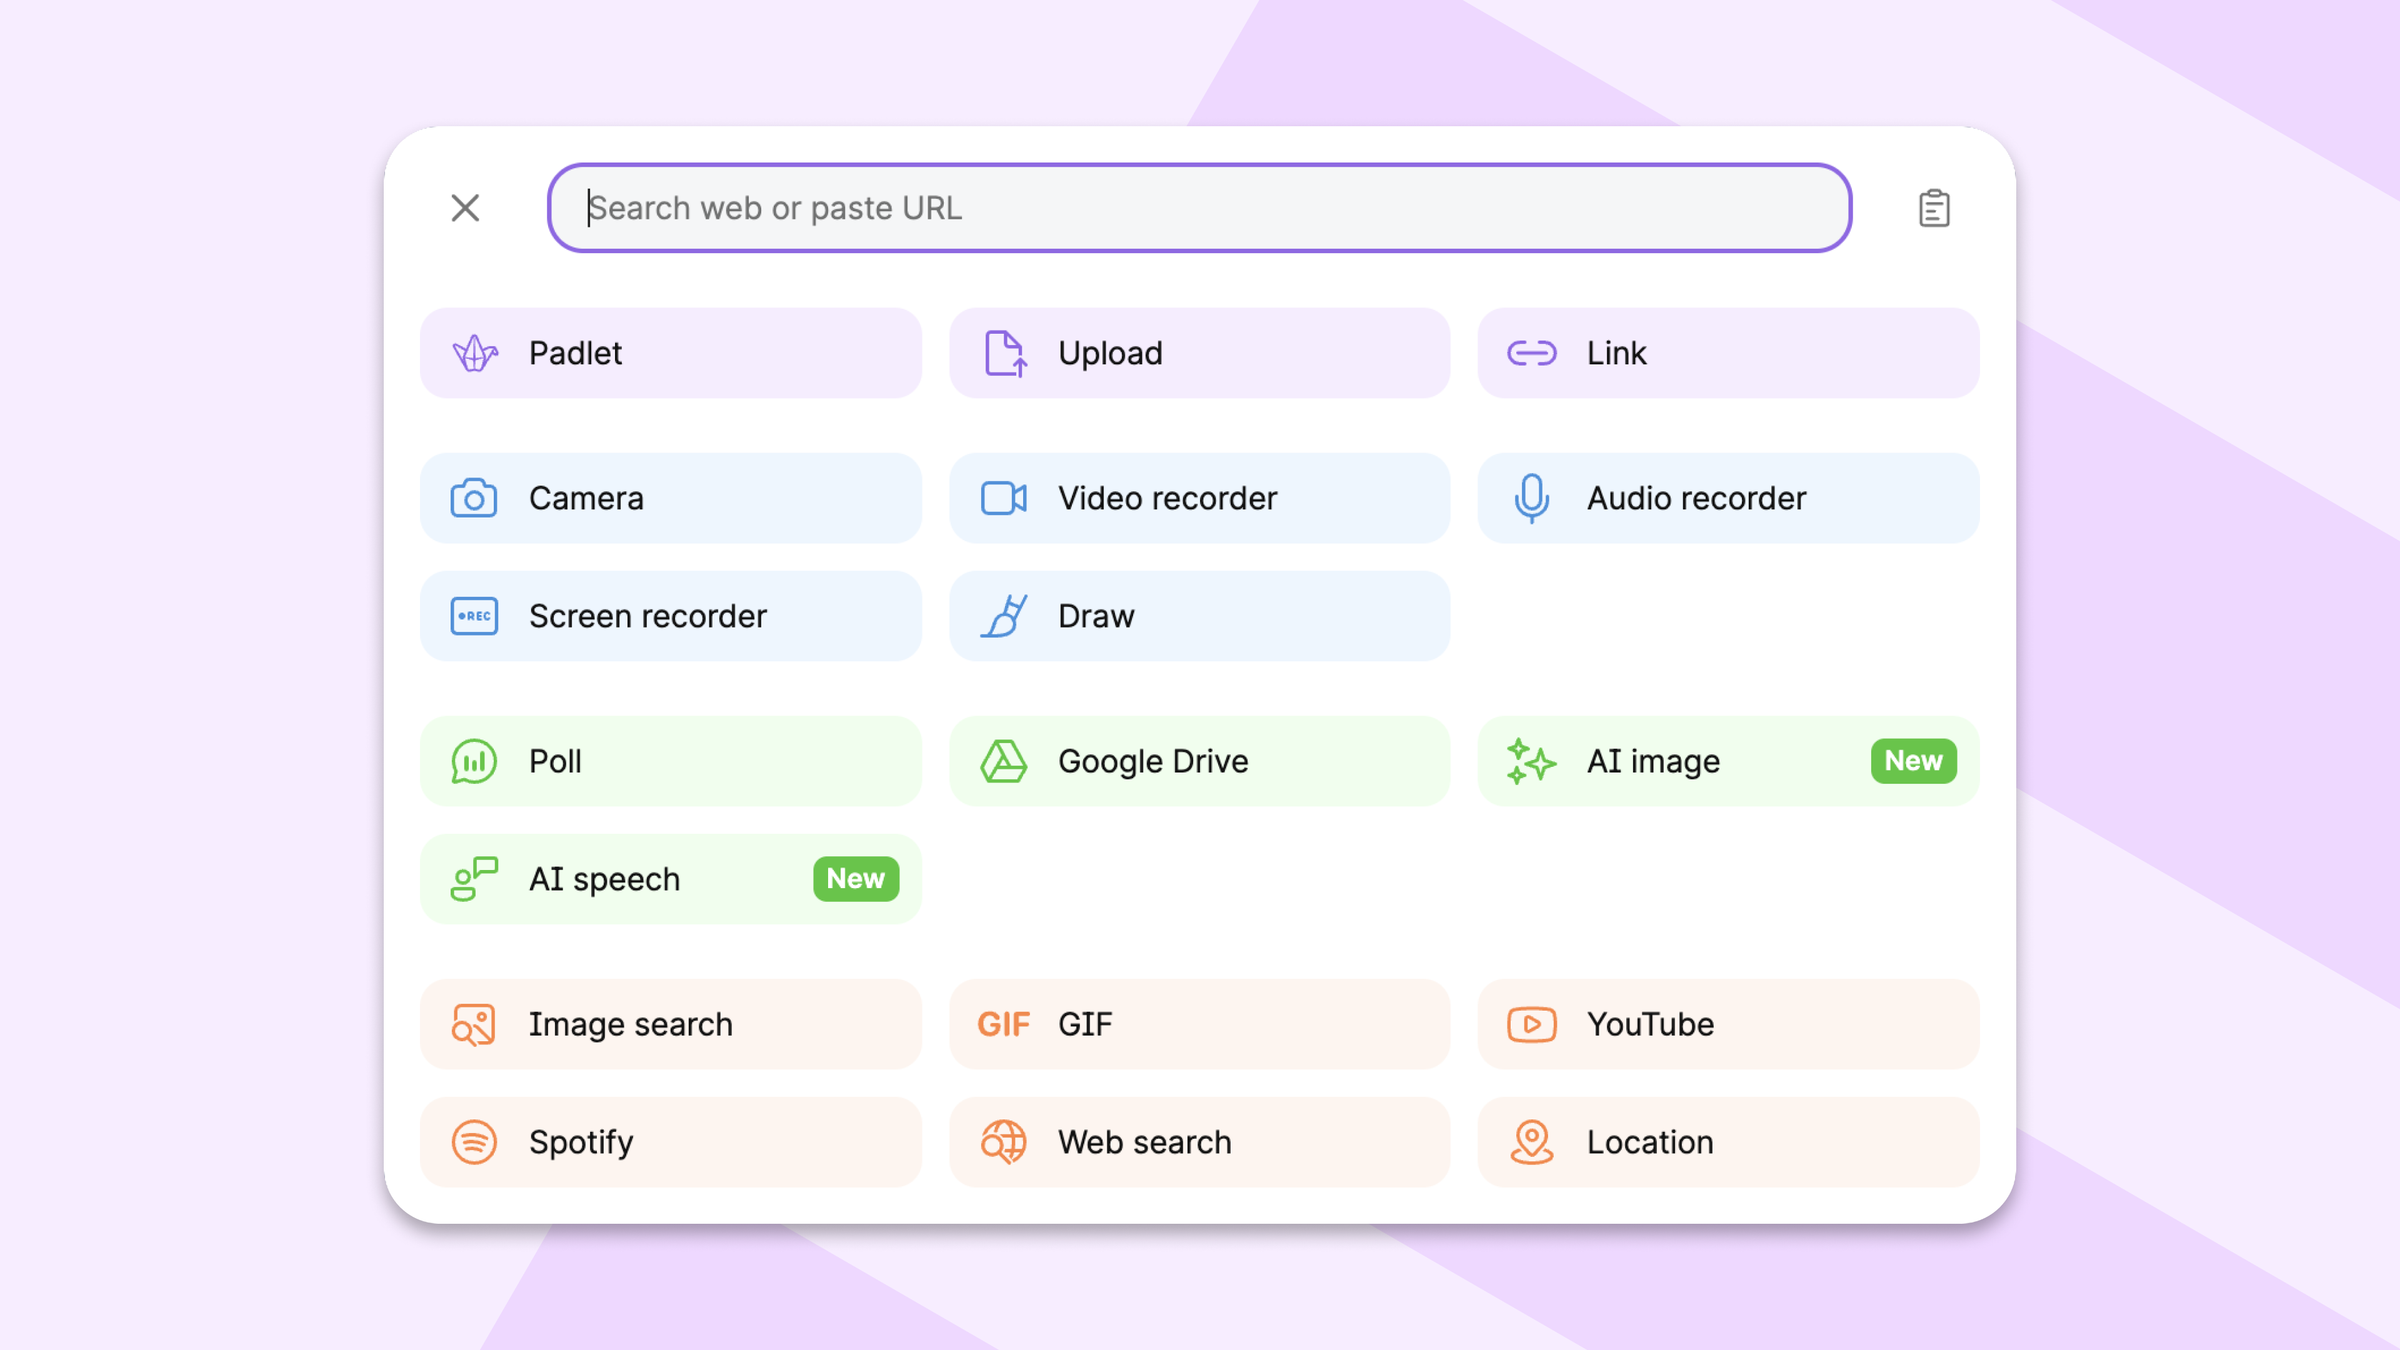Image resolution: width=2400 pixels, height=1350 pixels.
Task: Attach a Spotify track
Action: pos(670,1142)
